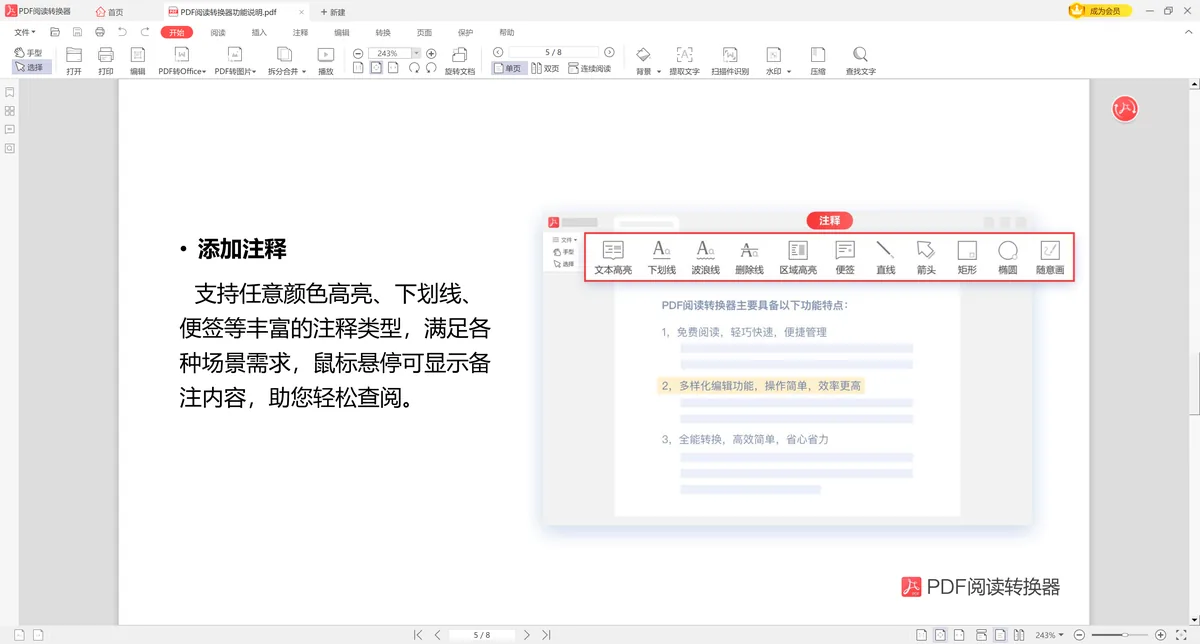Click the status bar zoom slider
The image size is (1200, 644).
[1120, 635]
